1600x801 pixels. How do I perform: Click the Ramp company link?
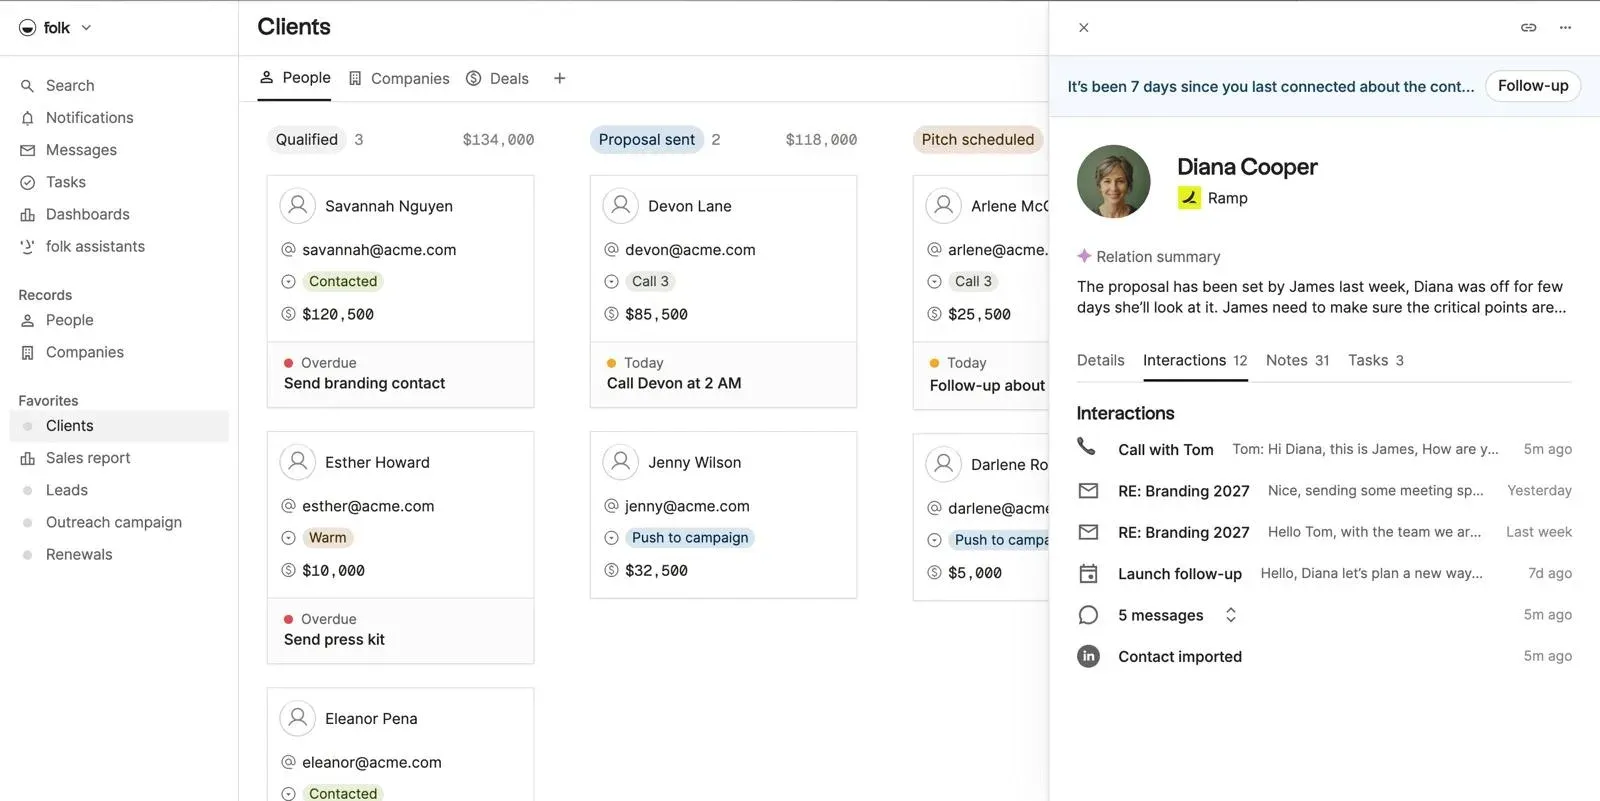click(x=1213, y=198)
